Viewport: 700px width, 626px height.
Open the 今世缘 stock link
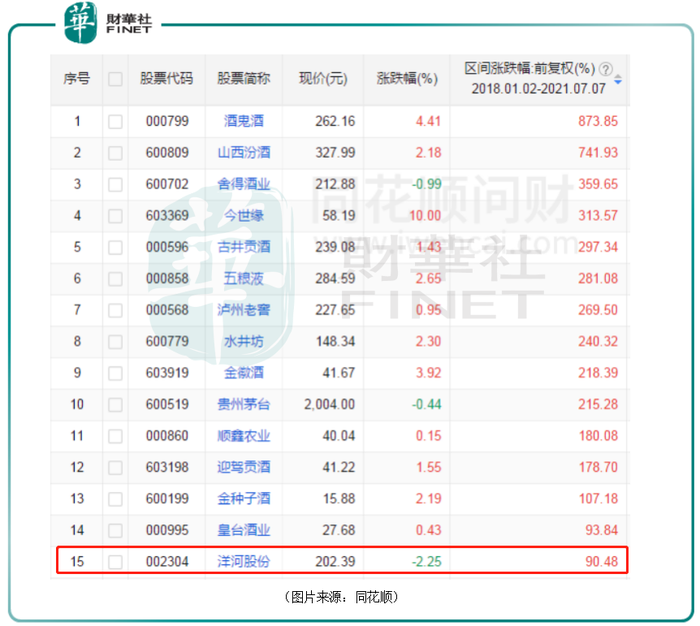(244, 216)
